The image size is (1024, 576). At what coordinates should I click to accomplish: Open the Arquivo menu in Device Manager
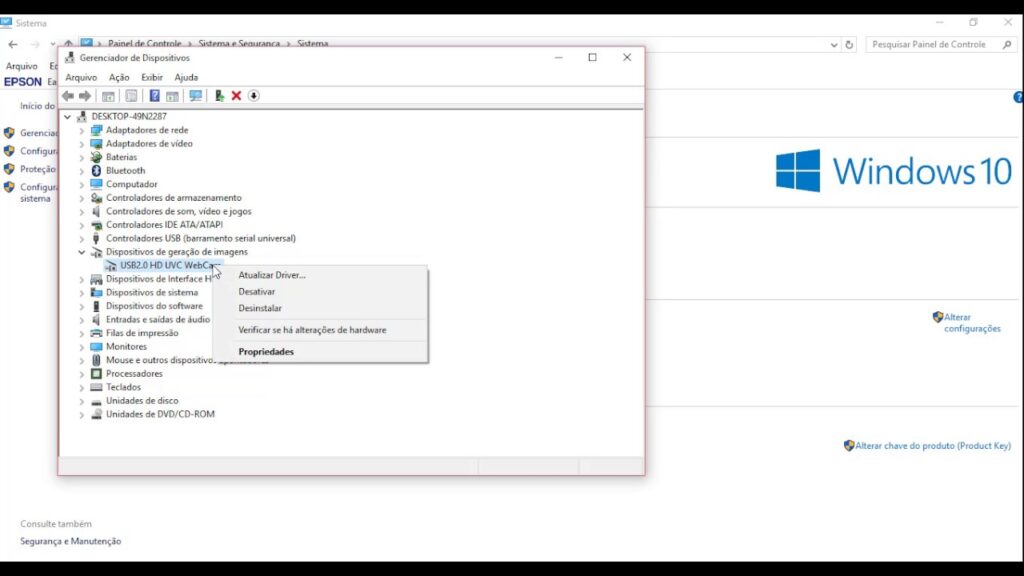click(x=81, y=77)
